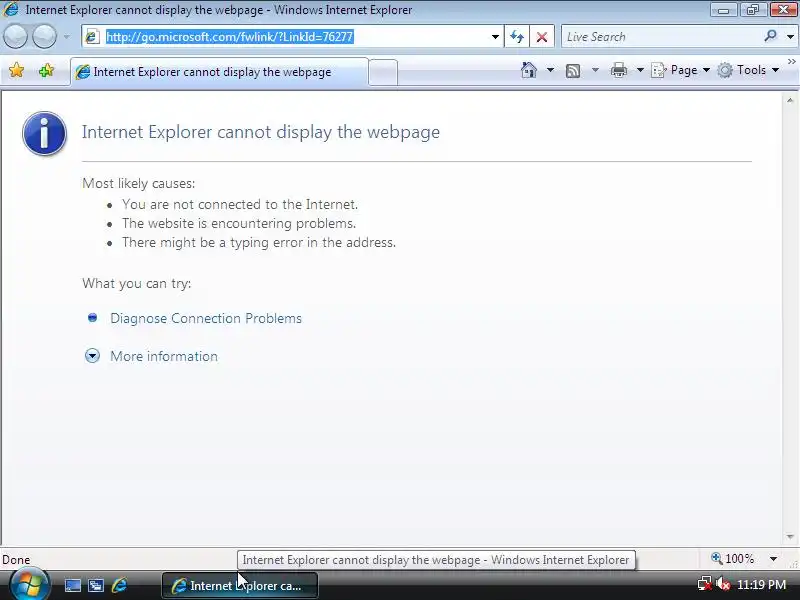Click inside the Live Search box
This screenshot has height=600, width=800.
coord(661,37)
